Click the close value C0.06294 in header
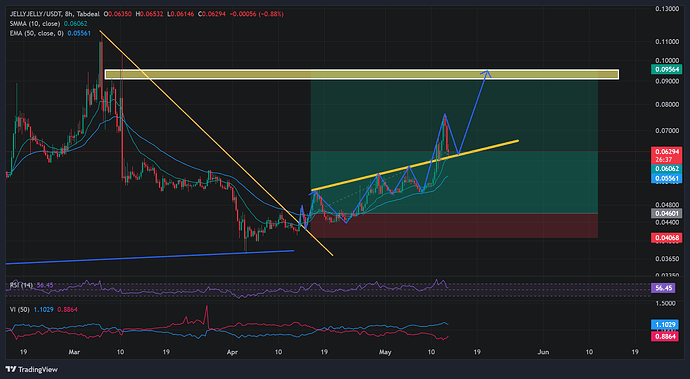This screenshot has height=379, width=690. point(212,14)
